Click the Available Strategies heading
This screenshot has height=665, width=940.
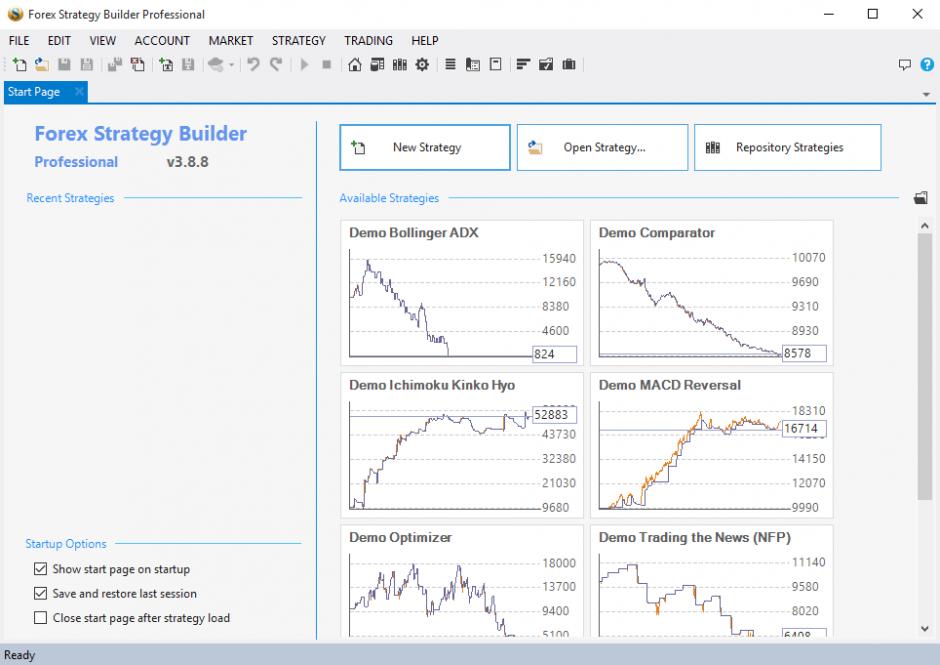(x=389, y=198)
